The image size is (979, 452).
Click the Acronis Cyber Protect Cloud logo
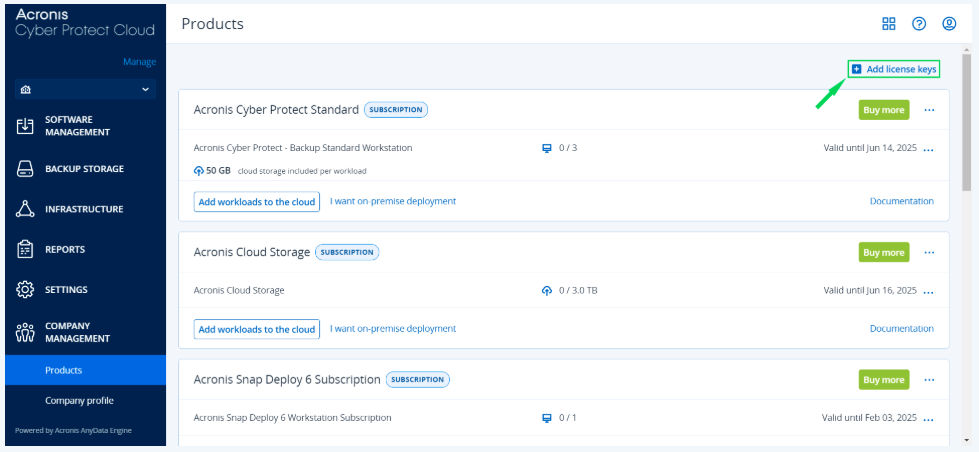click(85, 23)
